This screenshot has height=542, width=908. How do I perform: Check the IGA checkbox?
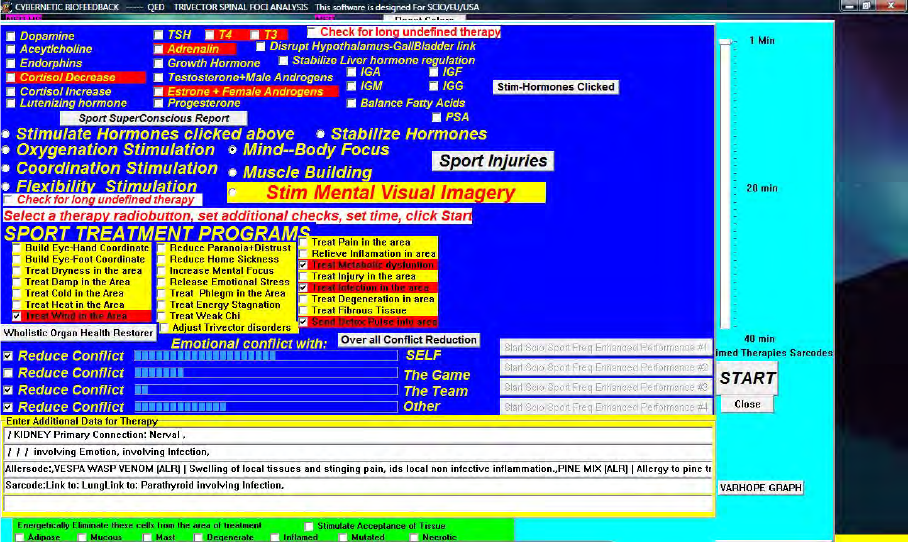(352, 72)
